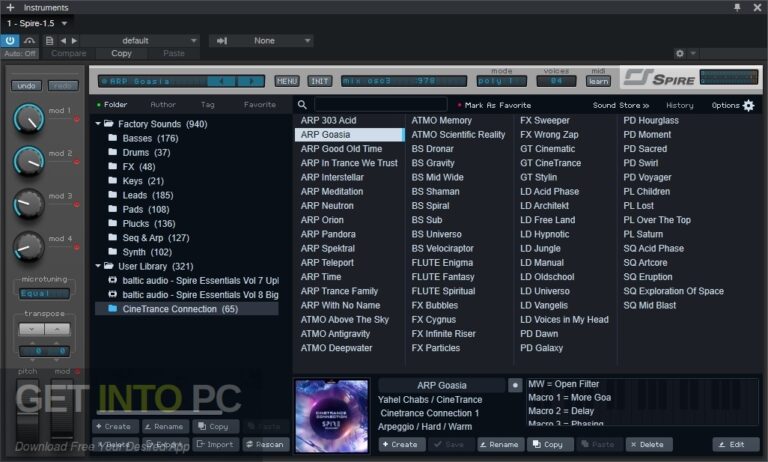The height and width of the screenshot is (462, 768).
Task: Delete the selected preset
Action: coord(648,444)
